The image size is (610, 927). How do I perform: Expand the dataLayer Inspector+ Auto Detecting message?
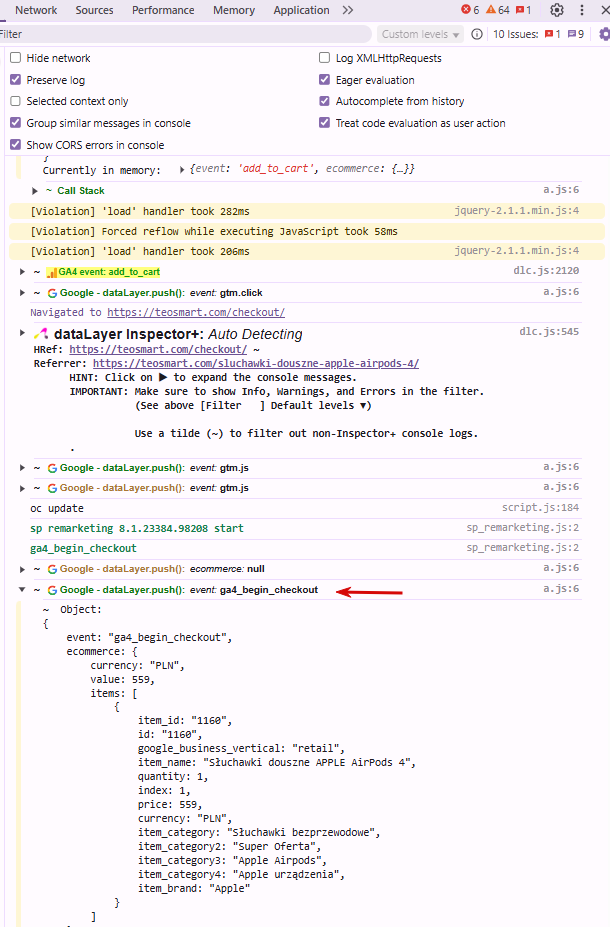click(22, 333)
